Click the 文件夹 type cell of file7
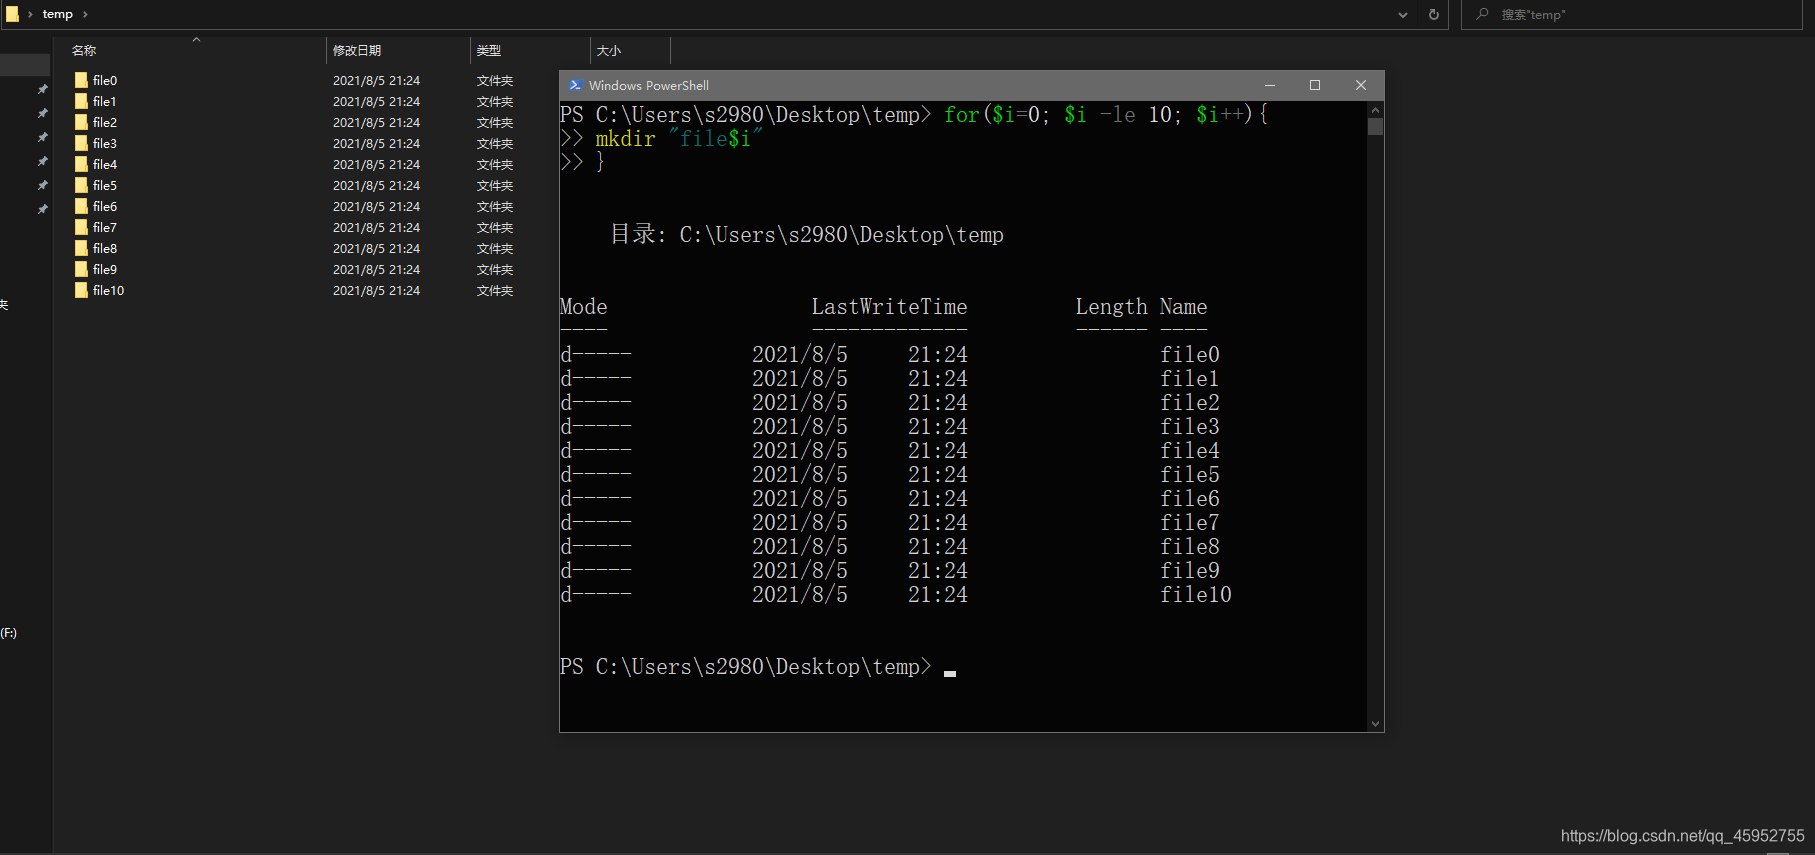This screenshot has width=1815, height=855. pyautogui.click(x=495, y=227)
